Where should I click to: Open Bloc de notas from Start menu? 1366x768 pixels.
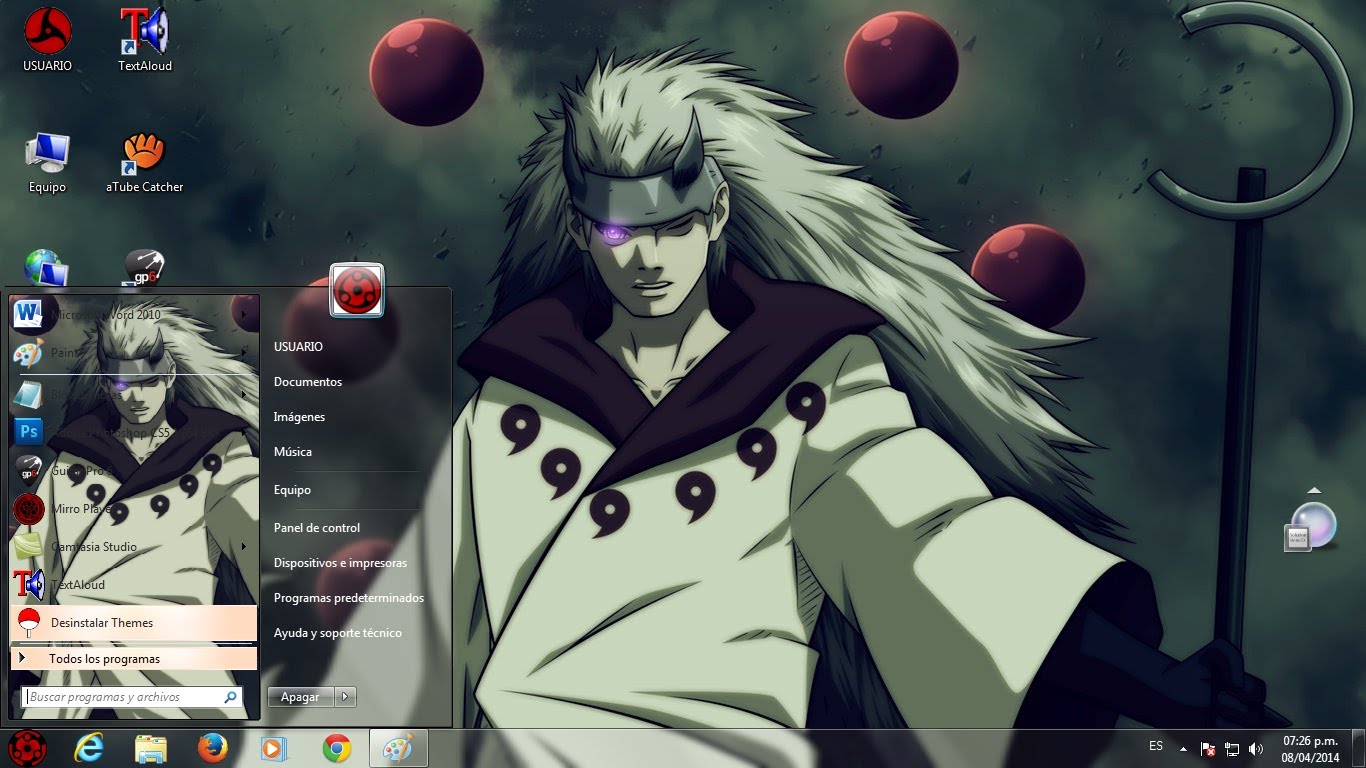[134, 395]
